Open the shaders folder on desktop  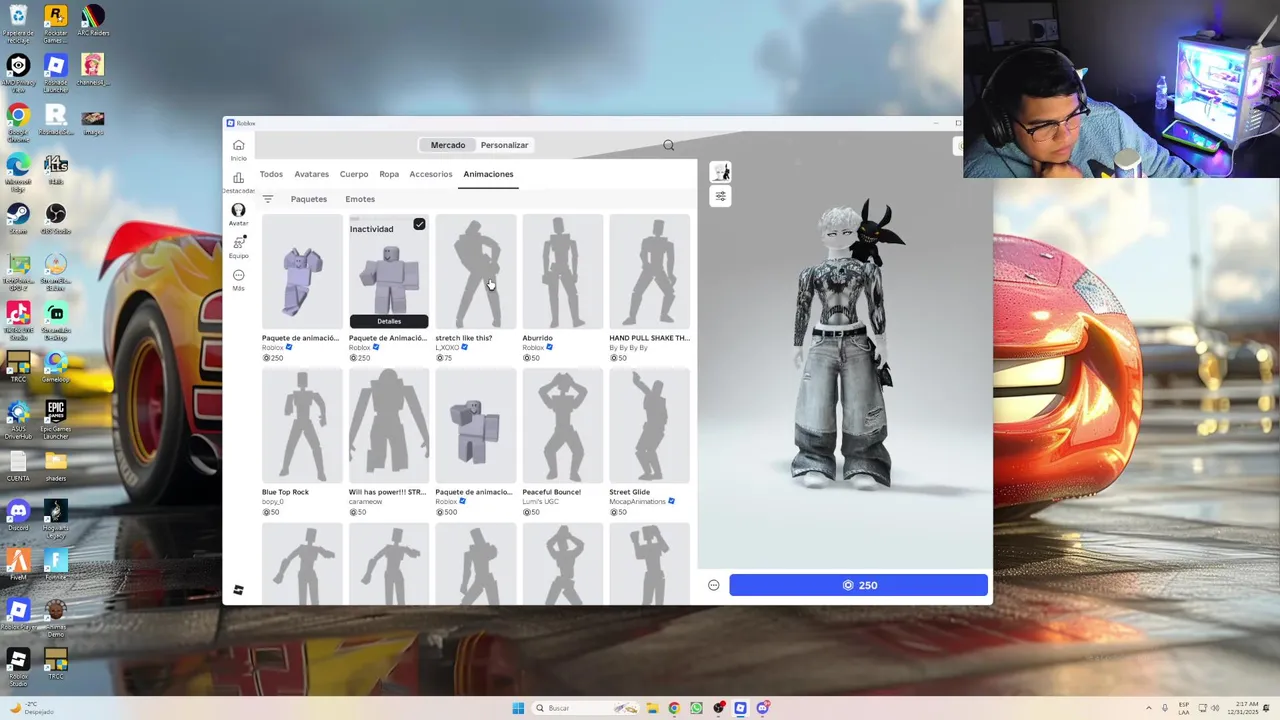pyautogui.click(x=56, y=466)
